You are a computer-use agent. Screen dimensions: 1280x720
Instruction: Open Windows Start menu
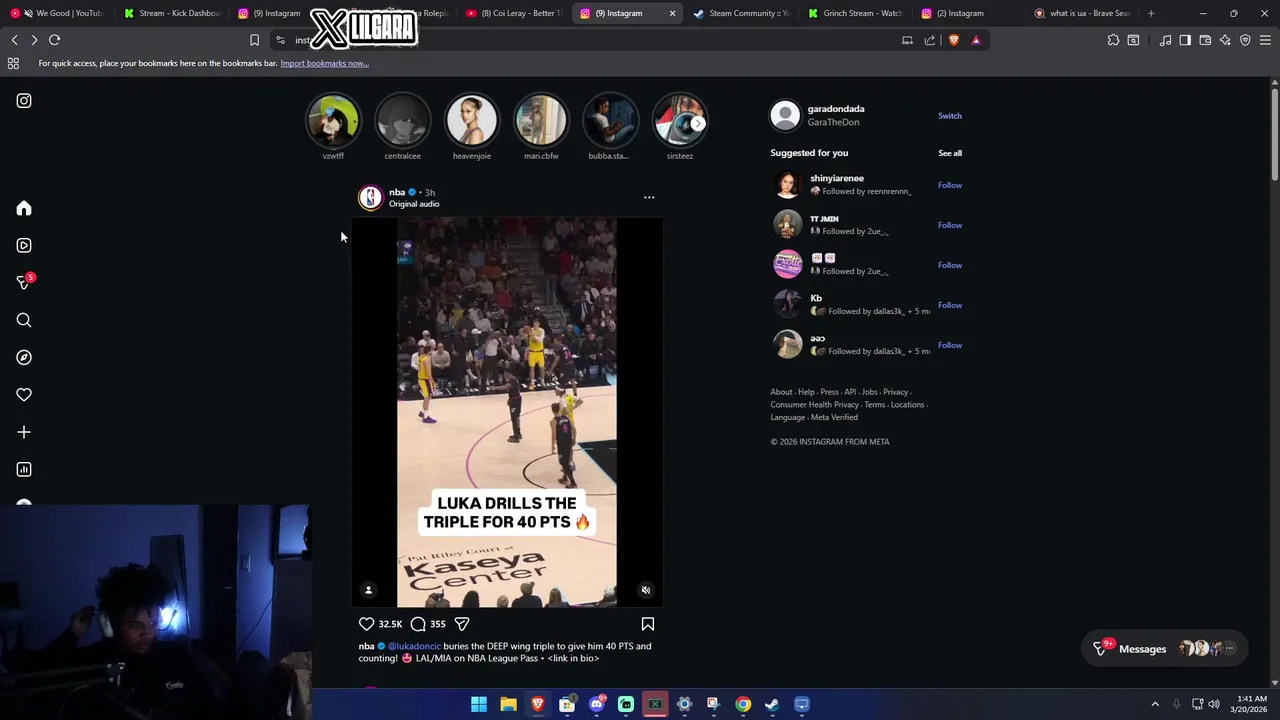(x=479, y=704)
